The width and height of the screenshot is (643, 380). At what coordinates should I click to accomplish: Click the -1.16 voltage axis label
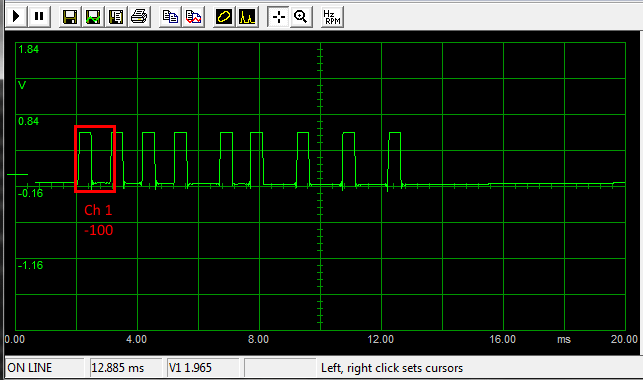(x=30, y=265)
